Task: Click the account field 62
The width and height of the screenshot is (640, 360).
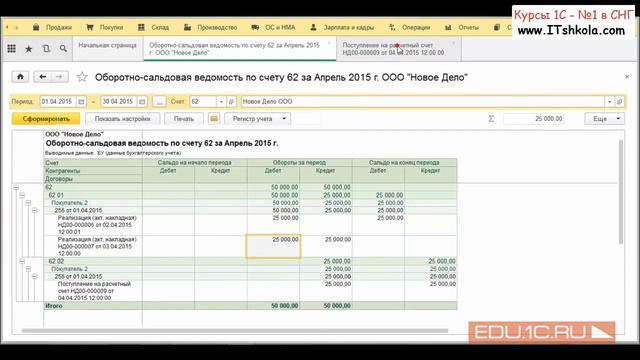Action: tap(203, 102)
